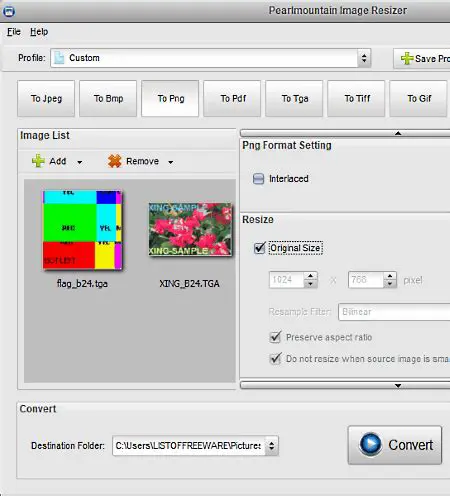The width and height of the screenshot is (450, 496).
Task: Click the XING_B24.TGA file name
Action: click(x=189, y=284)
